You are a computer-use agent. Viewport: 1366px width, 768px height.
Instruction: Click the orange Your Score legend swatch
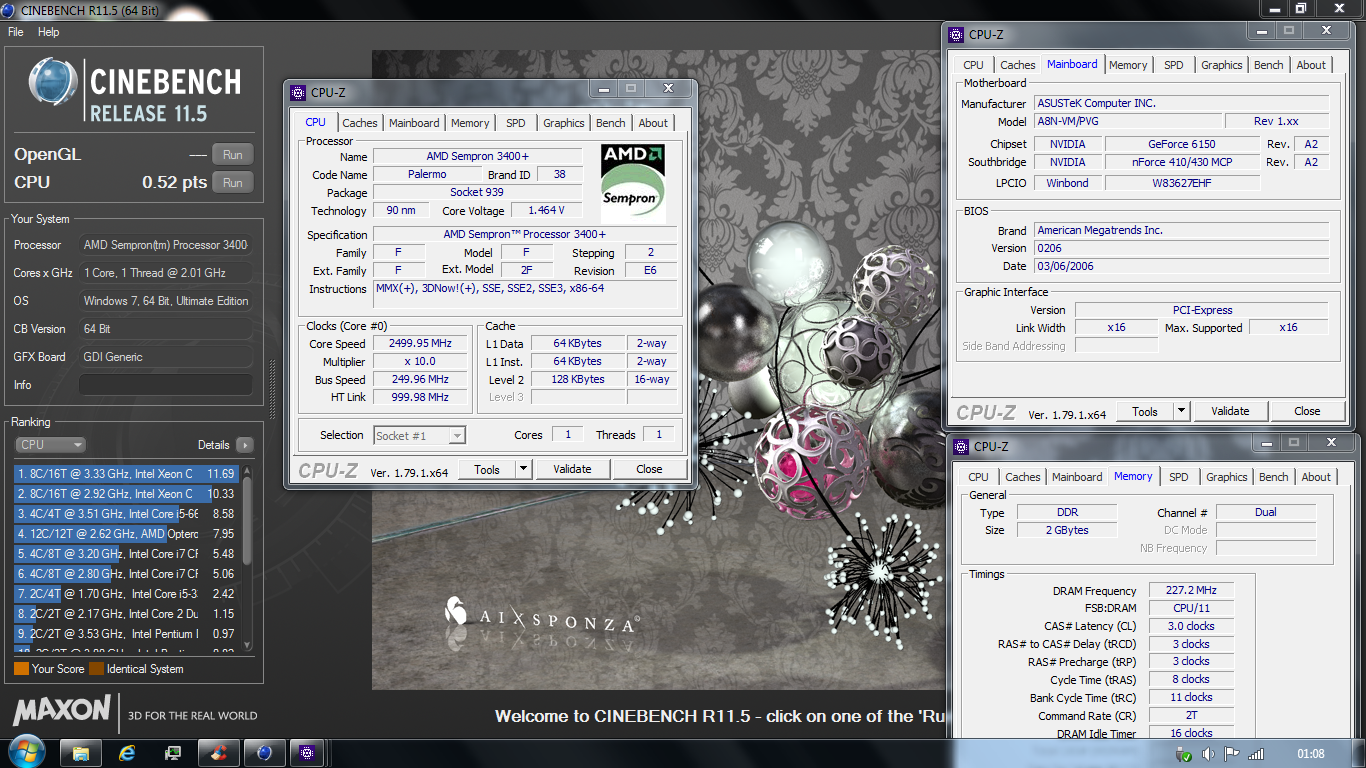tap(21, 669)
